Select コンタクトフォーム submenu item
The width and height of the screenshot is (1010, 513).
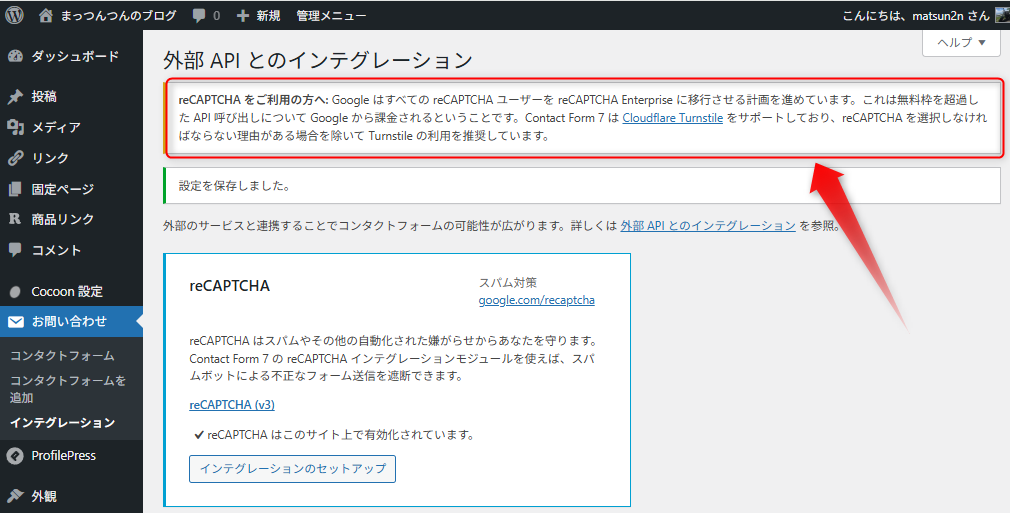(x=62, y=355)
